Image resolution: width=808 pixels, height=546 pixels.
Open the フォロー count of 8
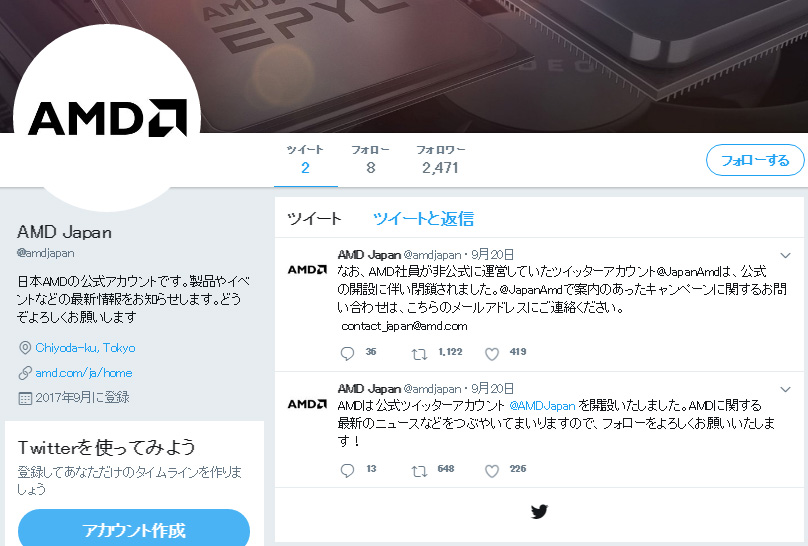(370, 160)
